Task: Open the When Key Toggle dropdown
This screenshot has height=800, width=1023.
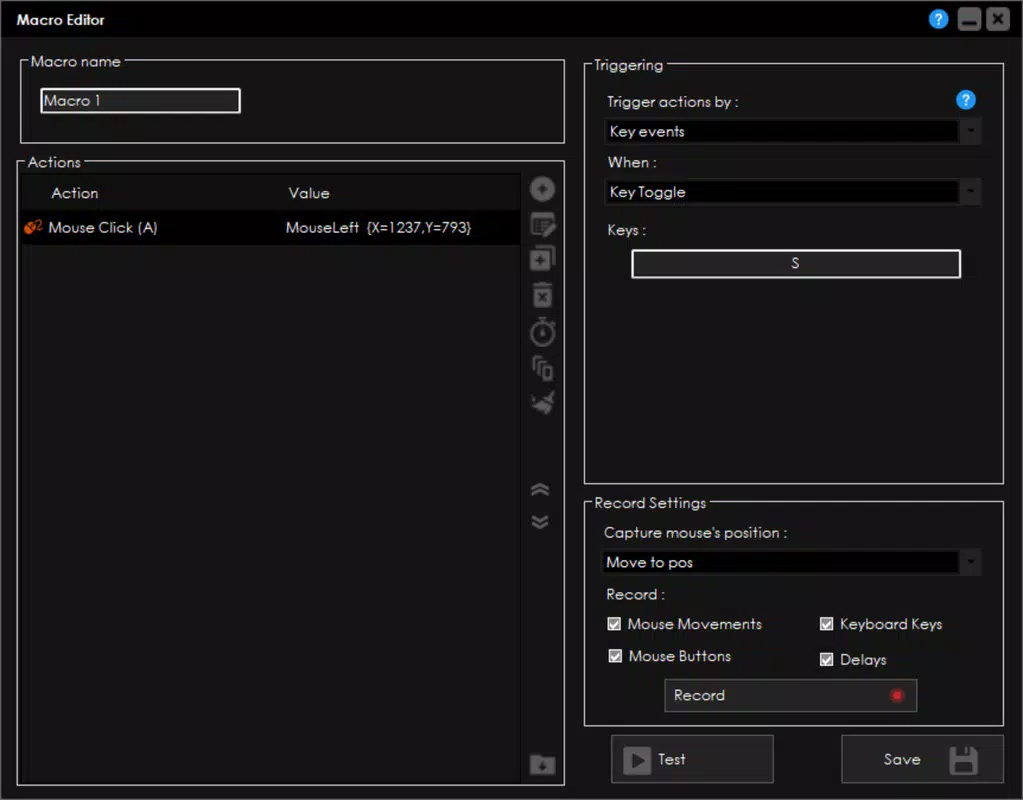Action: 793,192
